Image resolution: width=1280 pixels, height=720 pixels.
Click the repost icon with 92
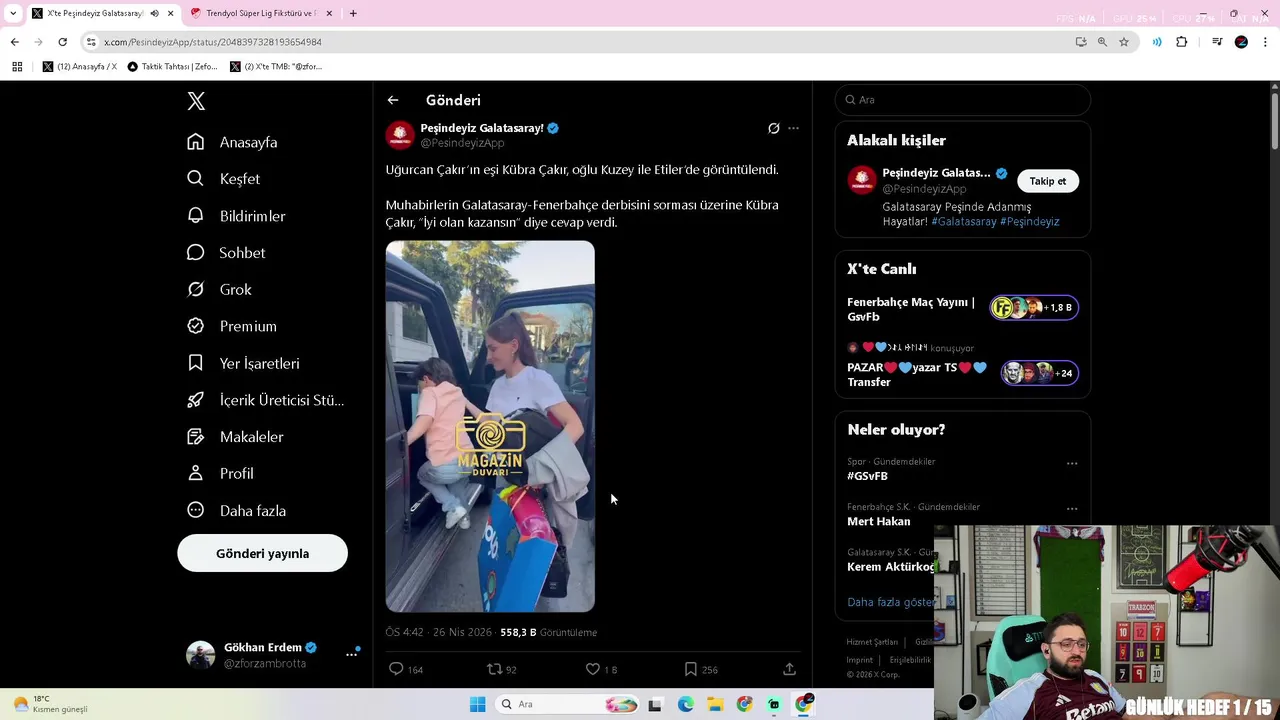click(494, 669)
